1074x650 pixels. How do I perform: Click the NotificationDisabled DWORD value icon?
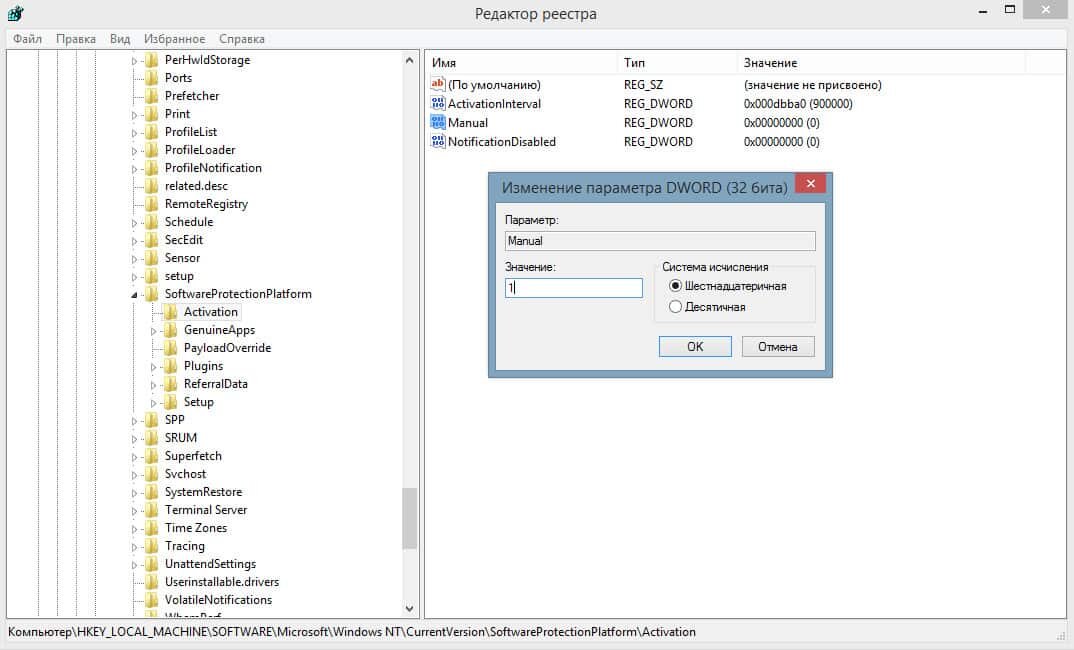(x=437, y=141)
